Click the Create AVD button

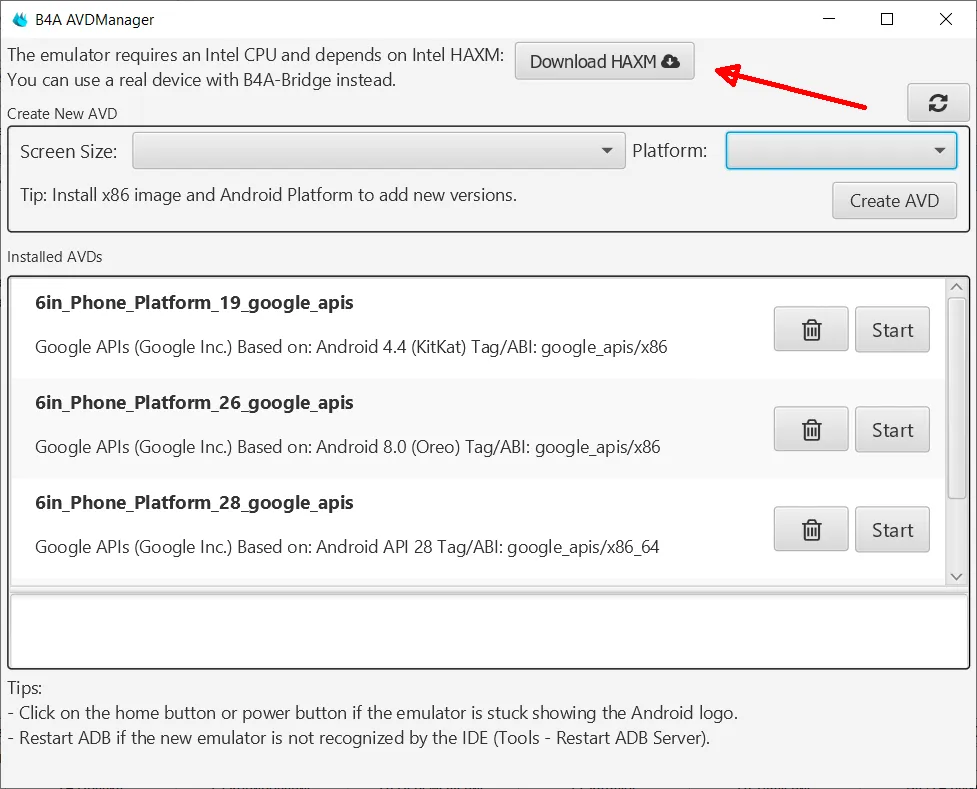894,201
